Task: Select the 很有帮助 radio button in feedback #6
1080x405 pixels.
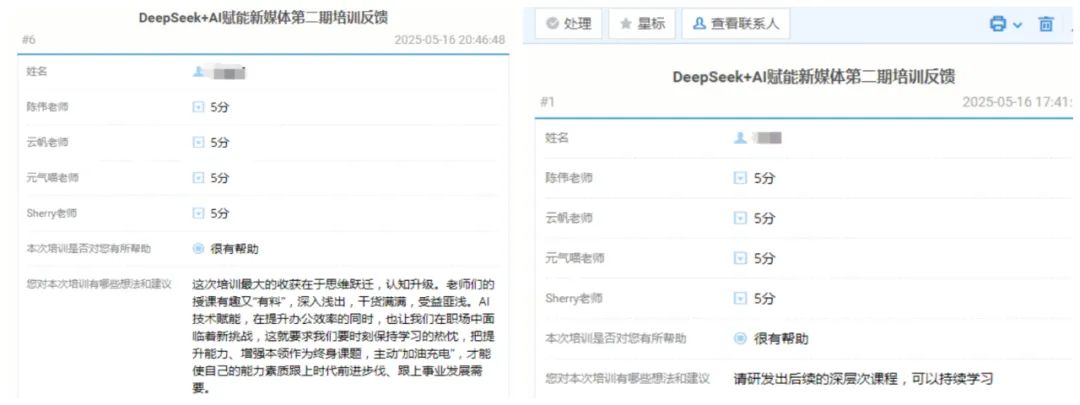Action: pyautogui.click(x=198, y=249)
